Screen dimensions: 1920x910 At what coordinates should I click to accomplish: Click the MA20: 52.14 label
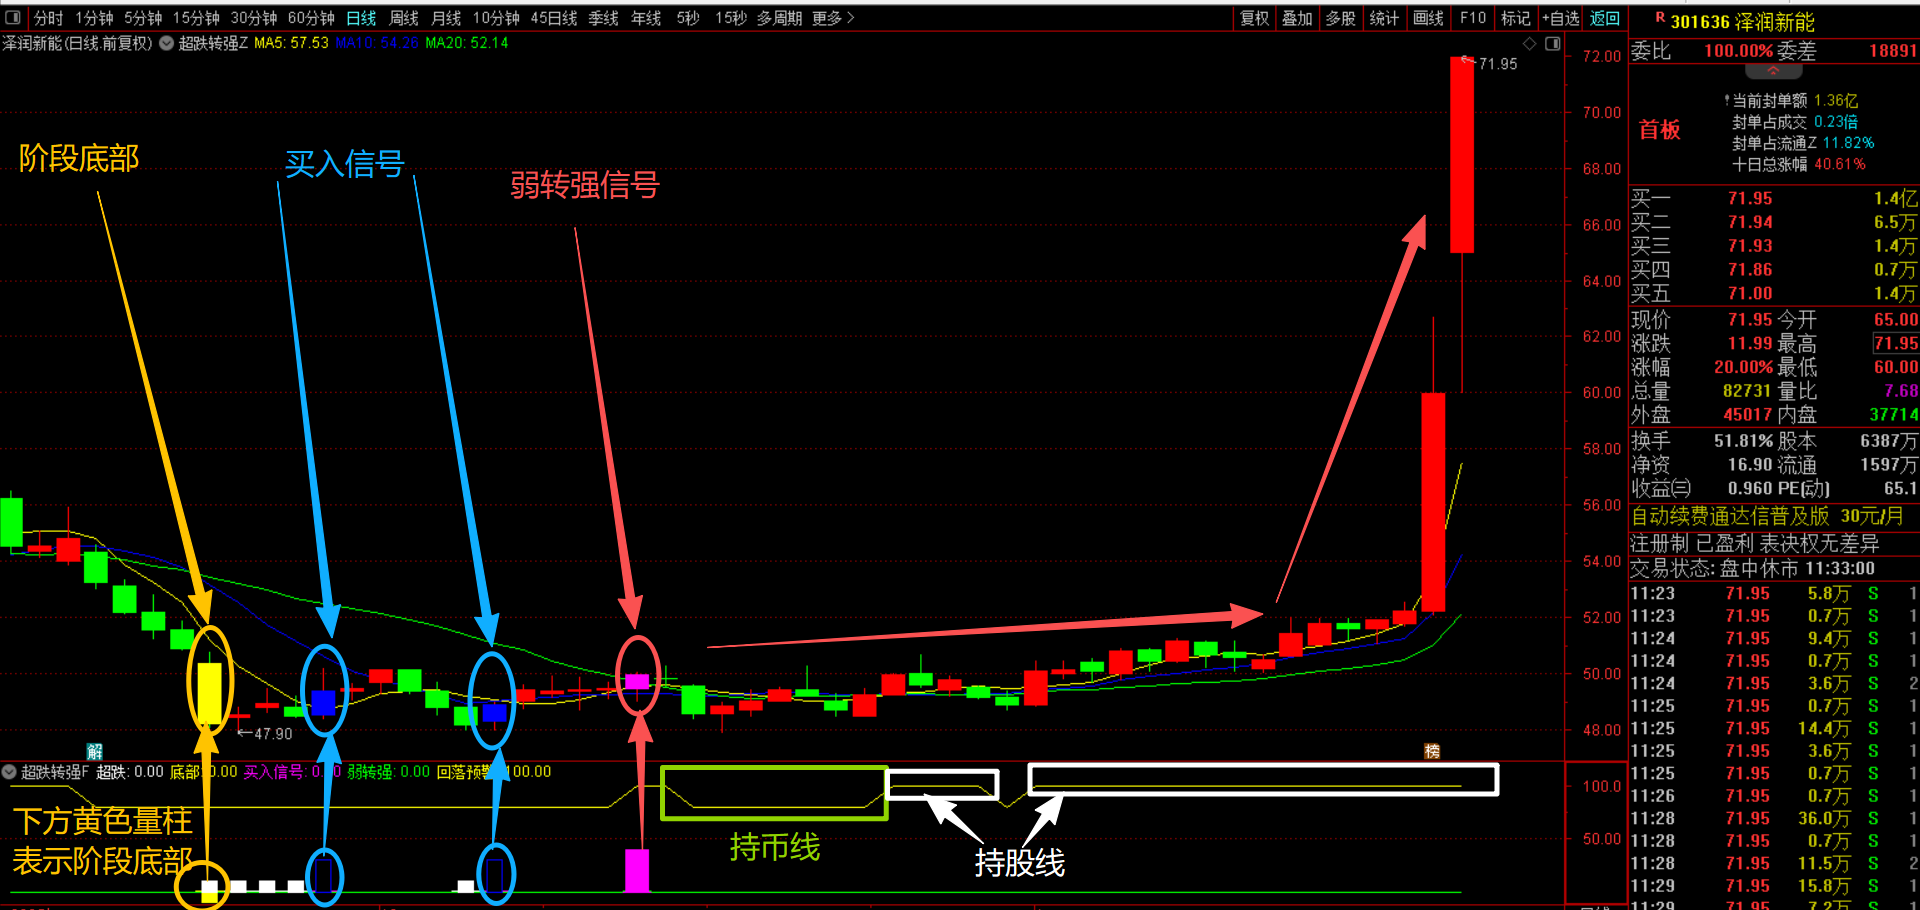467,43
